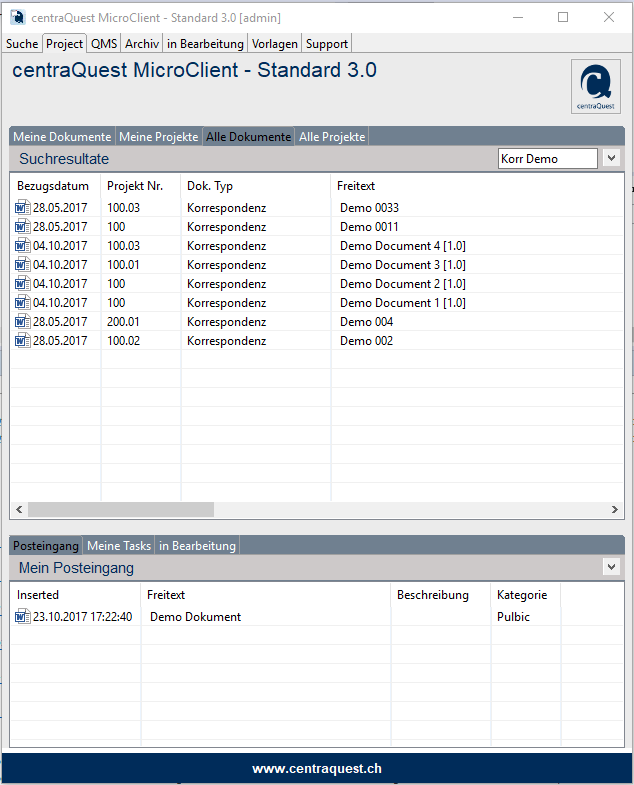Switch to Meine Tasks tab
The image size is (634, 785).
[x=119, y=546]
